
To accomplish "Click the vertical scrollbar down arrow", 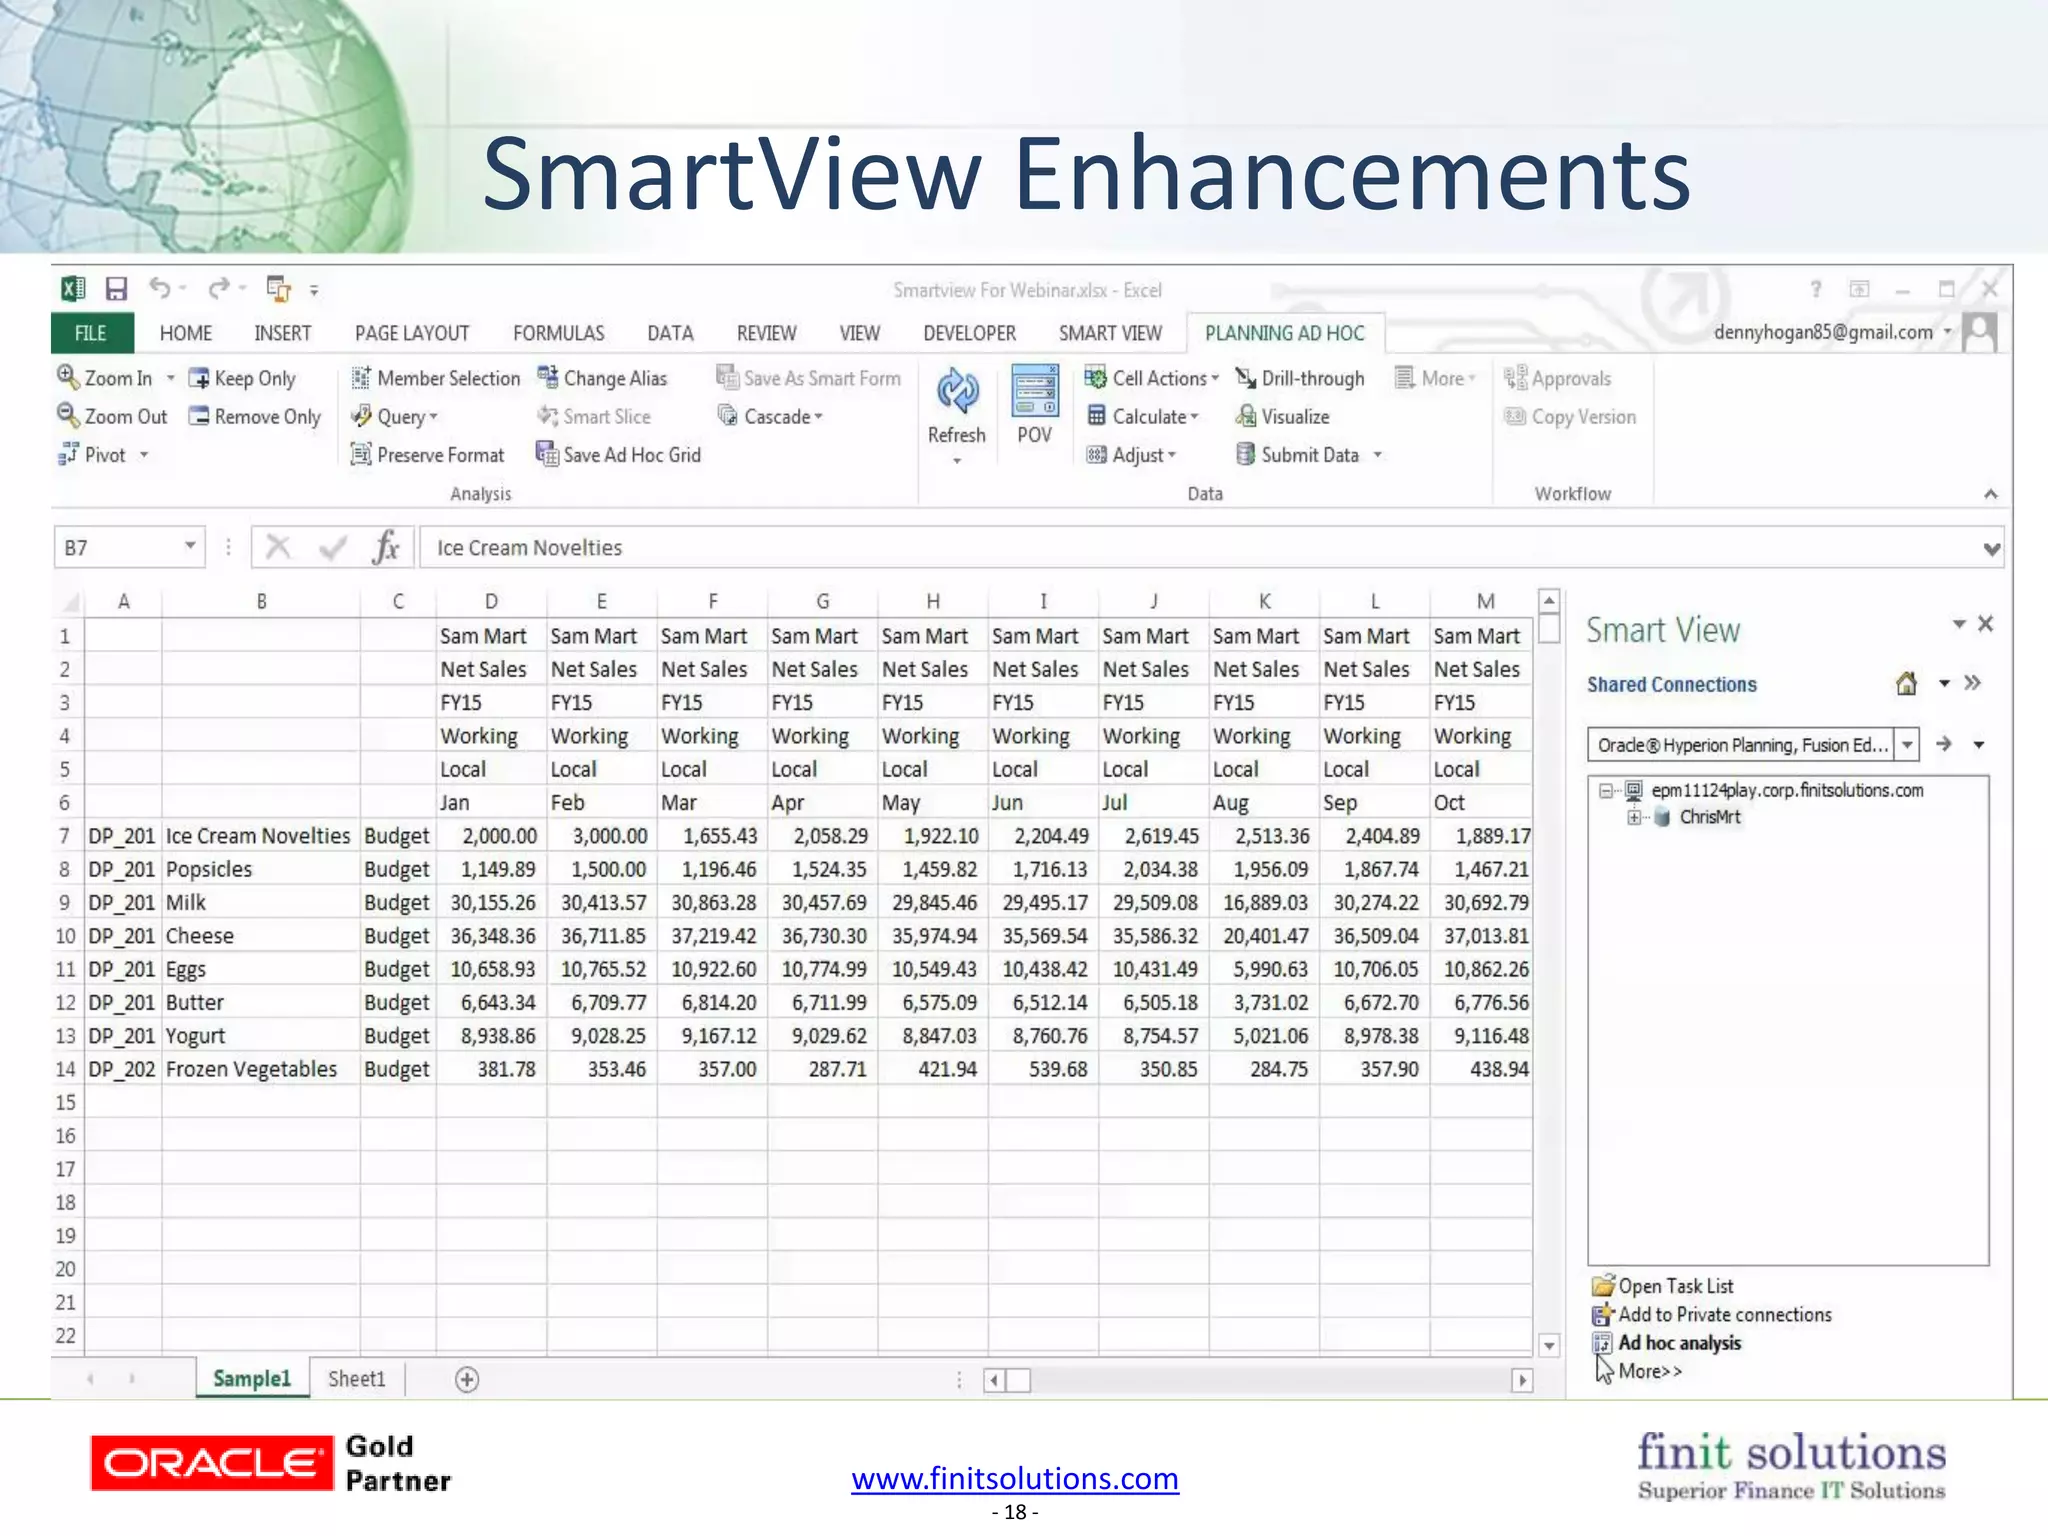I will click(1549, 1345).
